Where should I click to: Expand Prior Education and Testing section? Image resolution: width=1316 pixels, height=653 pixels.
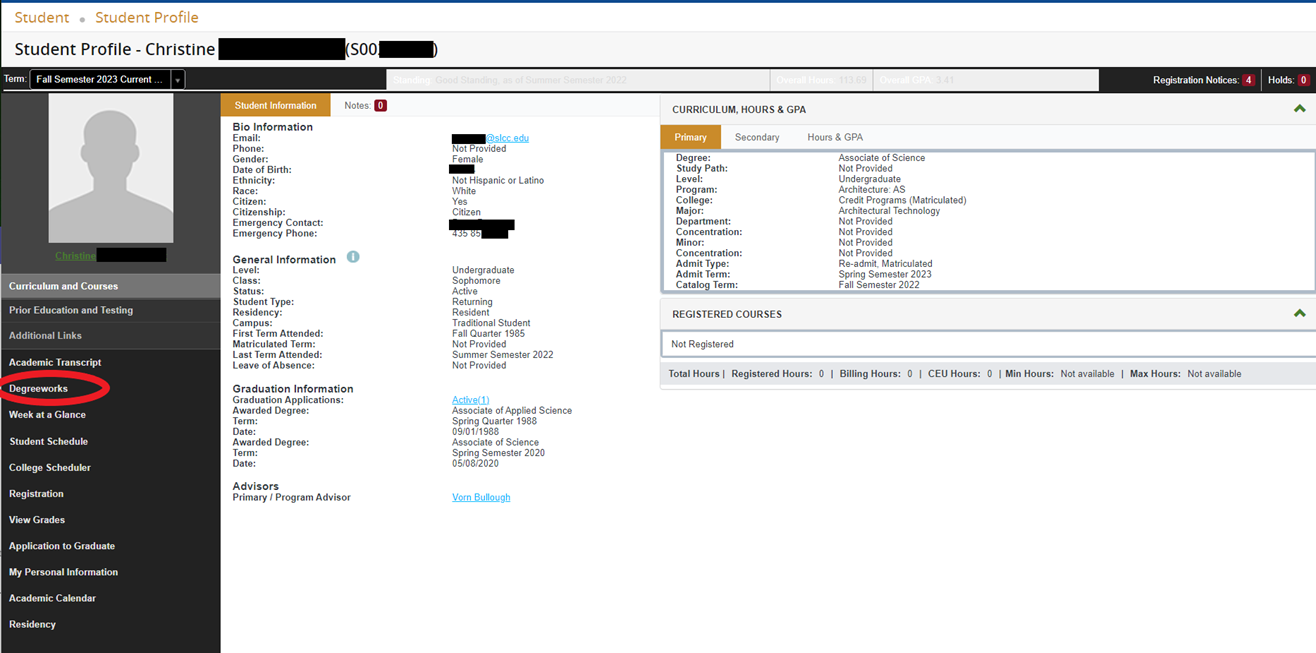tap(71, 310)
